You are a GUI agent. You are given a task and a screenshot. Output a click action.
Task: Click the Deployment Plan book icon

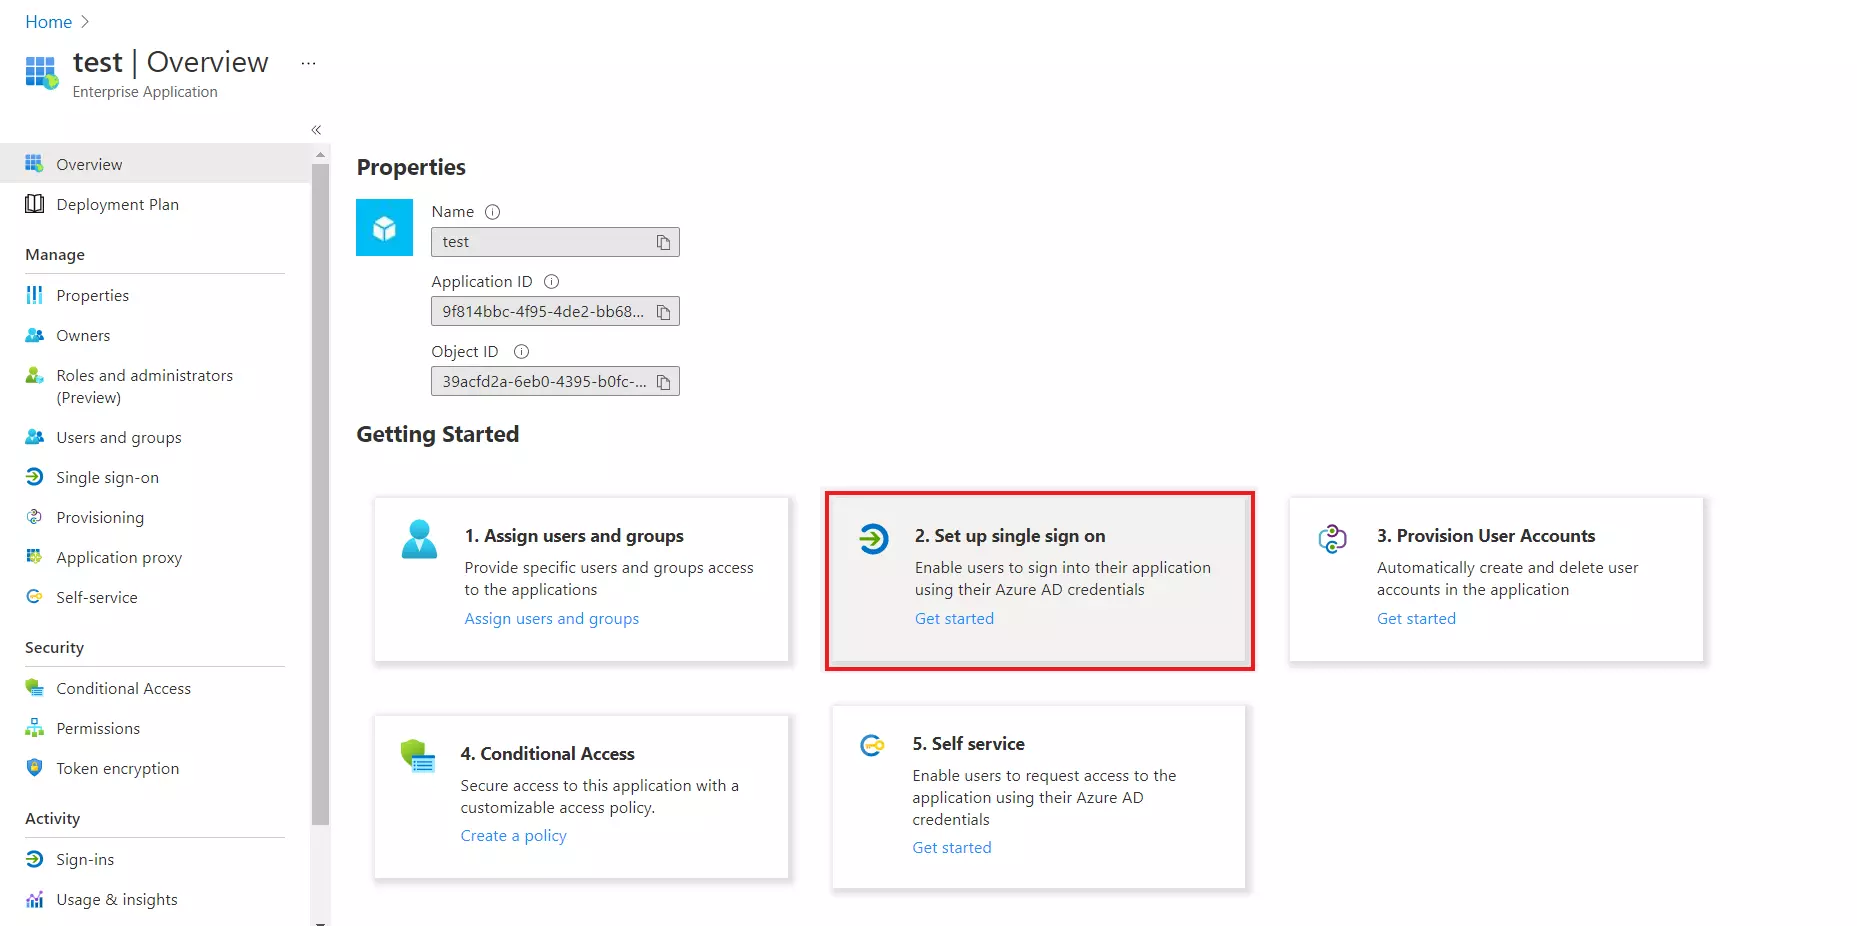[34, 204]
